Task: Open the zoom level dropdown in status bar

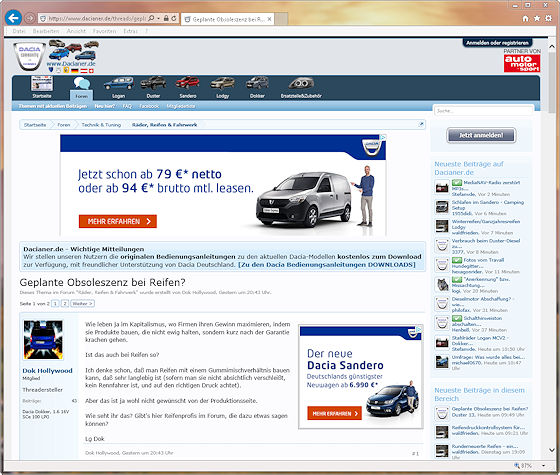Action: [544, 465]
